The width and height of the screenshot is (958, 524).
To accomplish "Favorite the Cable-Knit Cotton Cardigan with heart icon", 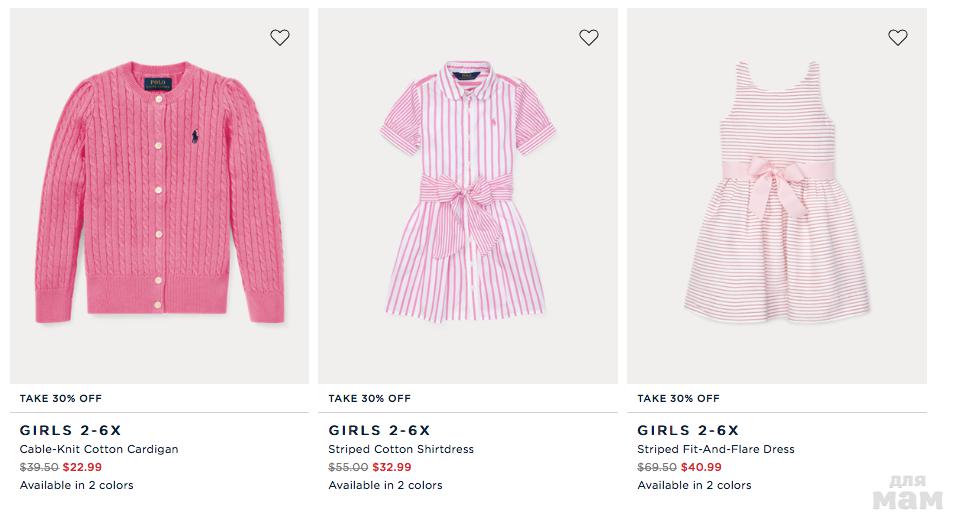I will (280, 38).
